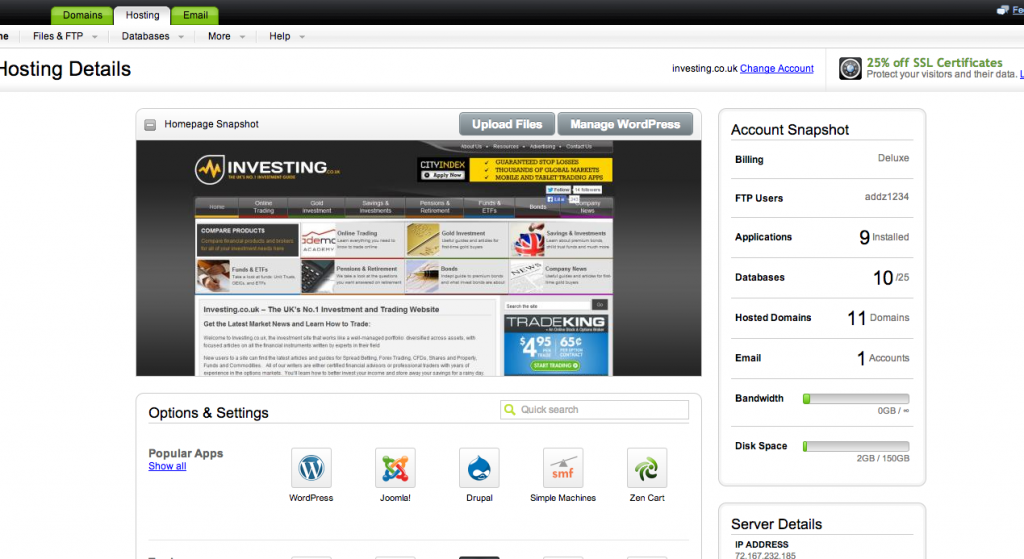Choose the Zen Cart app icon
1024x559 pixels.
tap(647, 468)
